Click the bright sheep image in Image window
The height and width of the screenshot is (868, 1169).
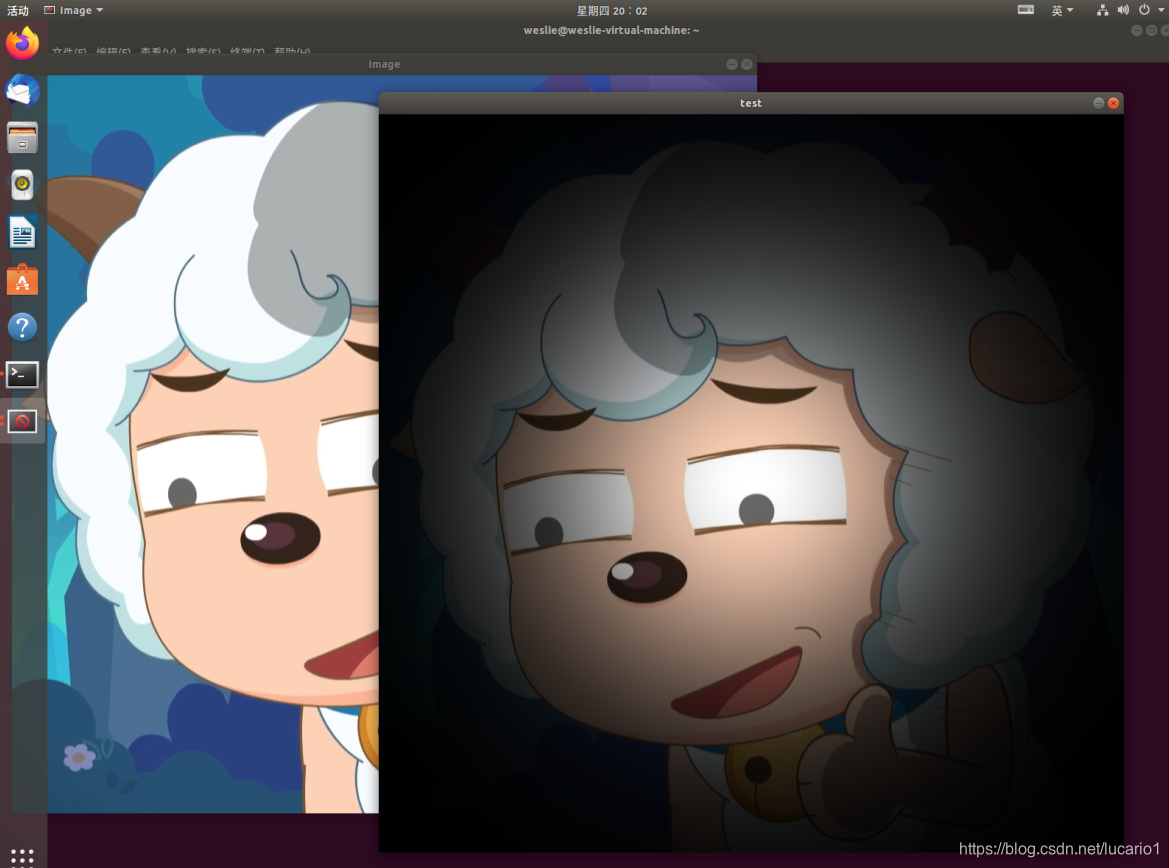(x=213, y=444)
